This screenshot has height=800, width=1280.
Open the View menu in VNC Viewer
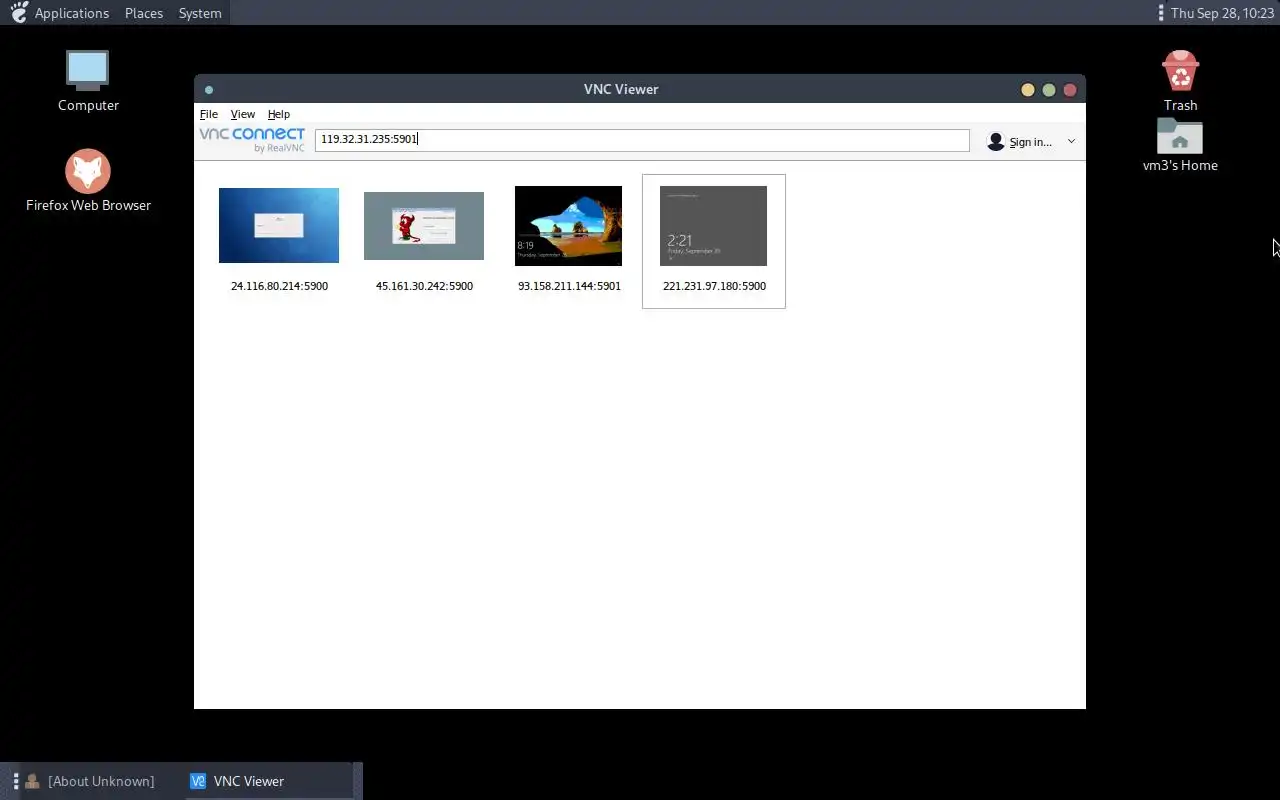243,114
